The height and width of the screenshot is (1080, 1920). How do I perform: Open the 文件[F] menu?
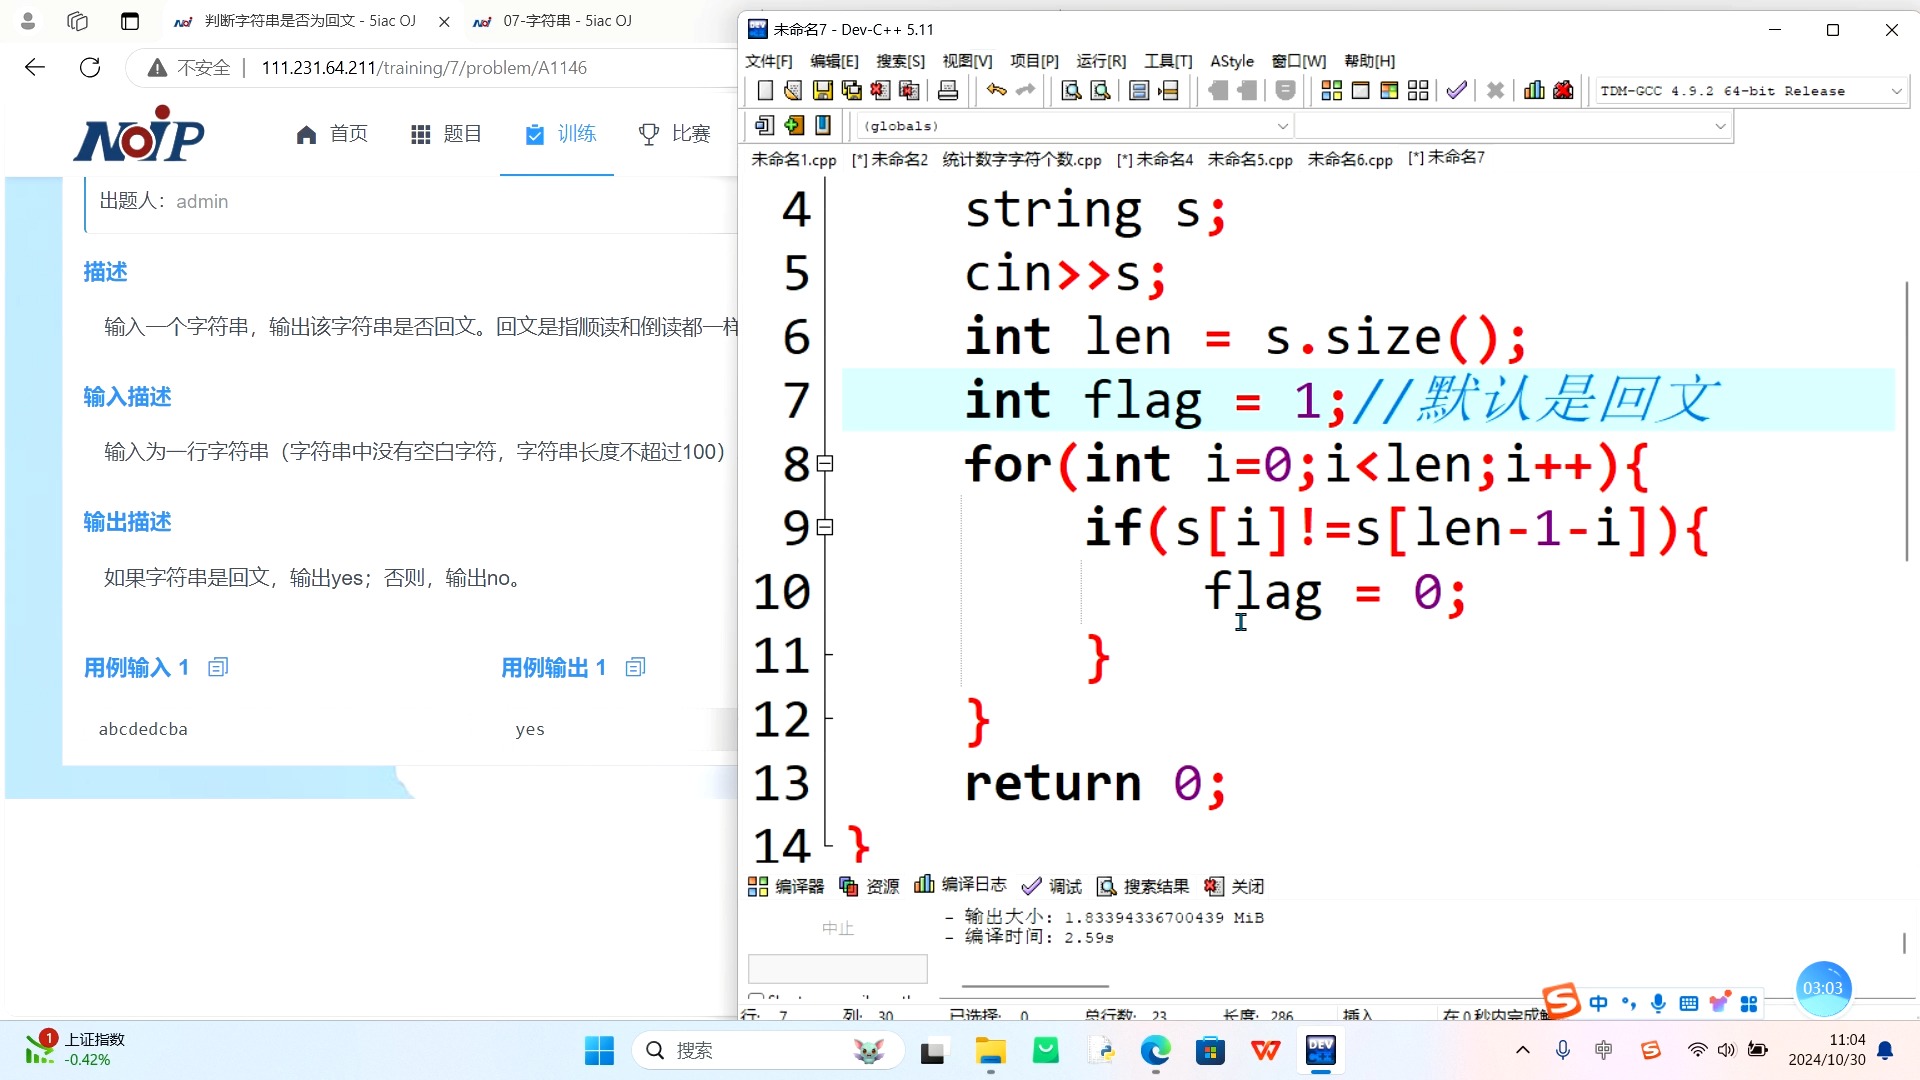point(769,61)
